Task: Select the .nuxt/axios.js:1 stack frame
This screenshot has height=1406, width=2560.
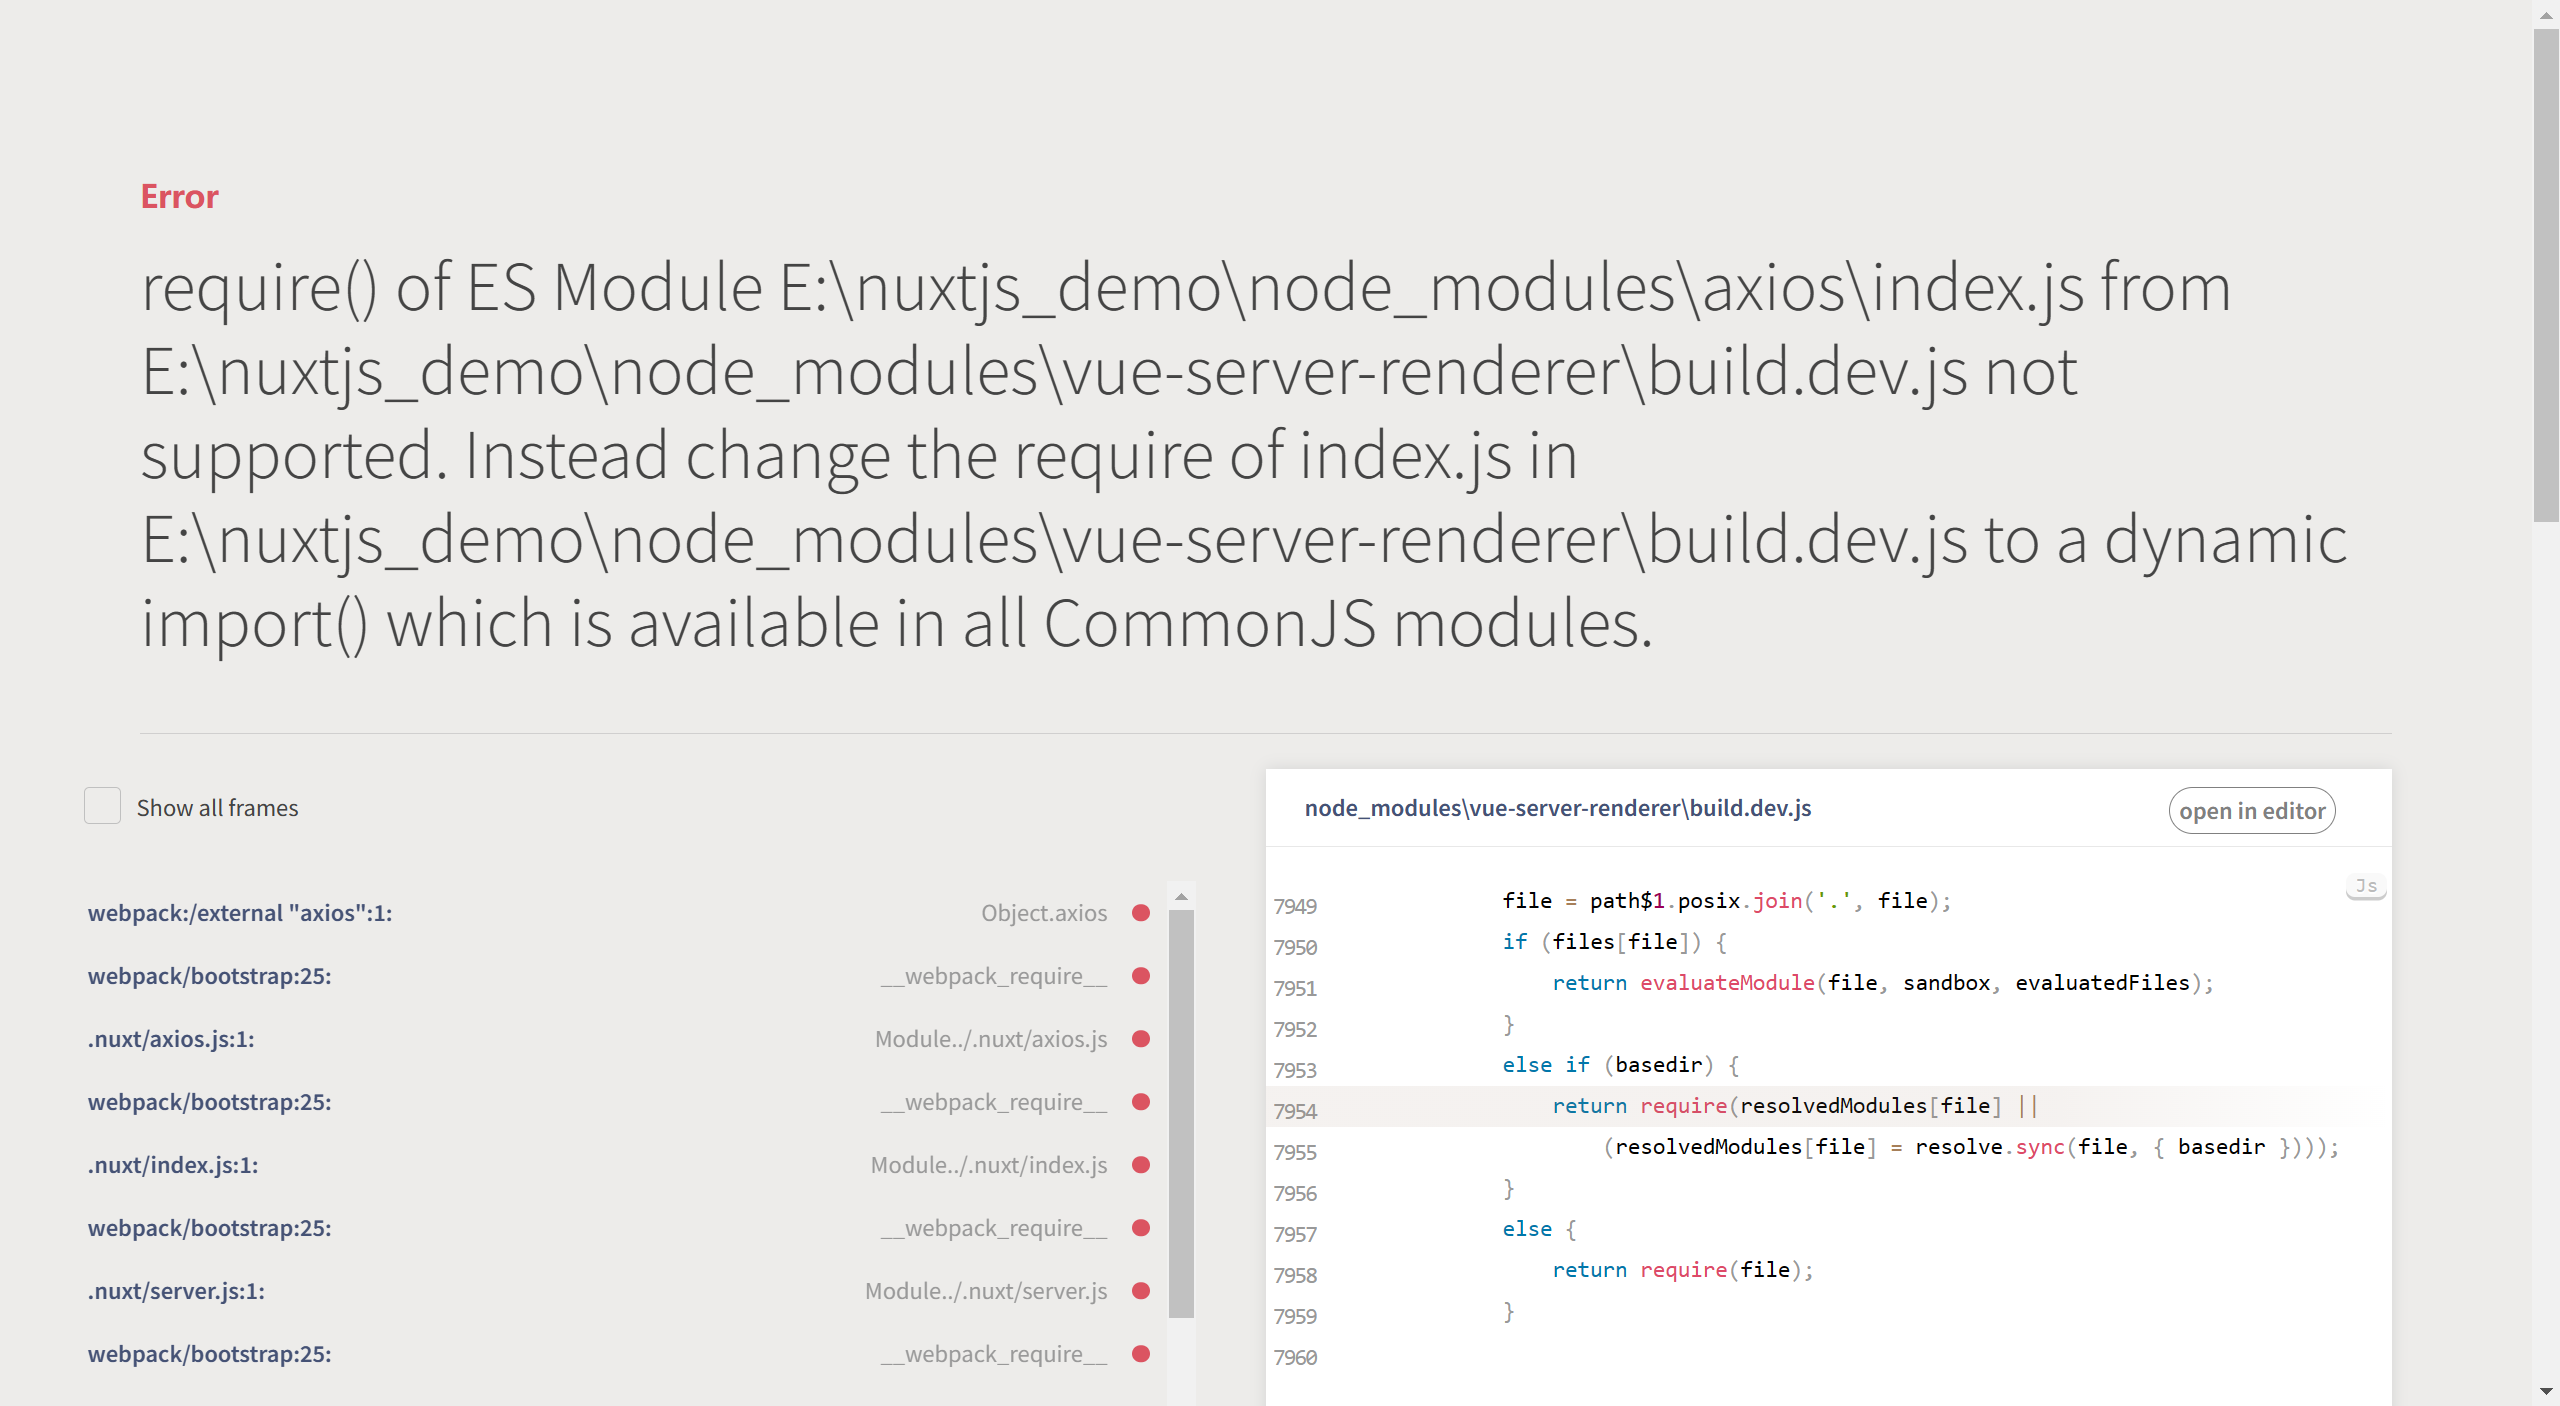Action: point(171,1039)
